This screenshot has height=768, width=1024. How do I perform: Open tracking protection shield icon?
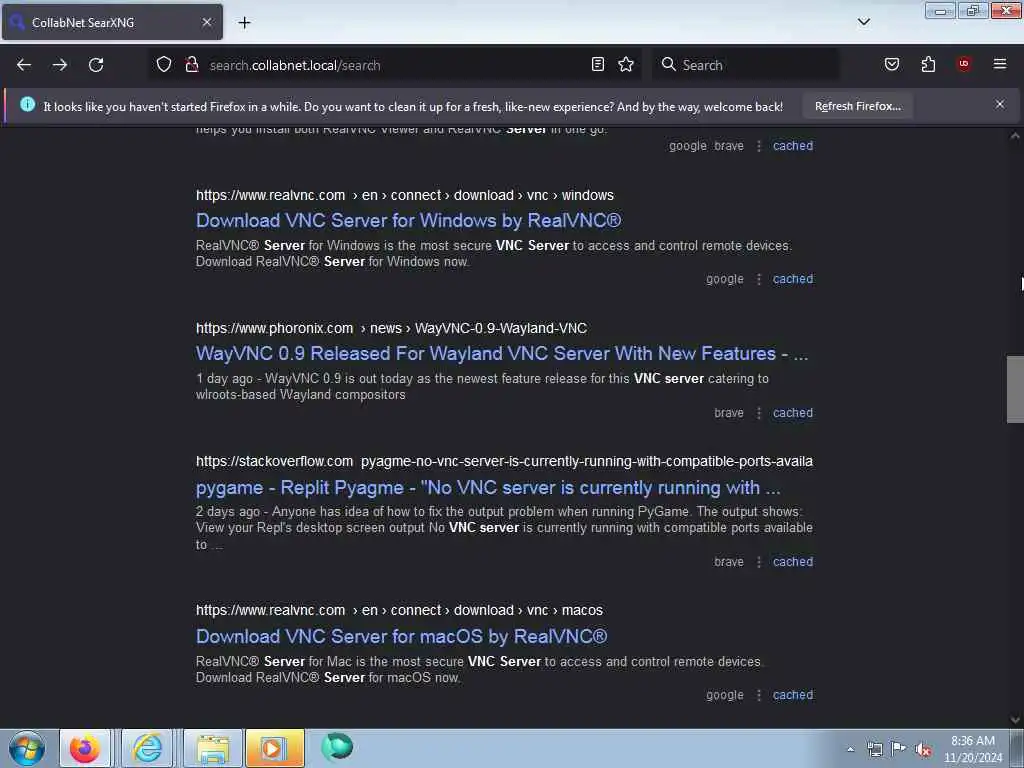point(164,64)
